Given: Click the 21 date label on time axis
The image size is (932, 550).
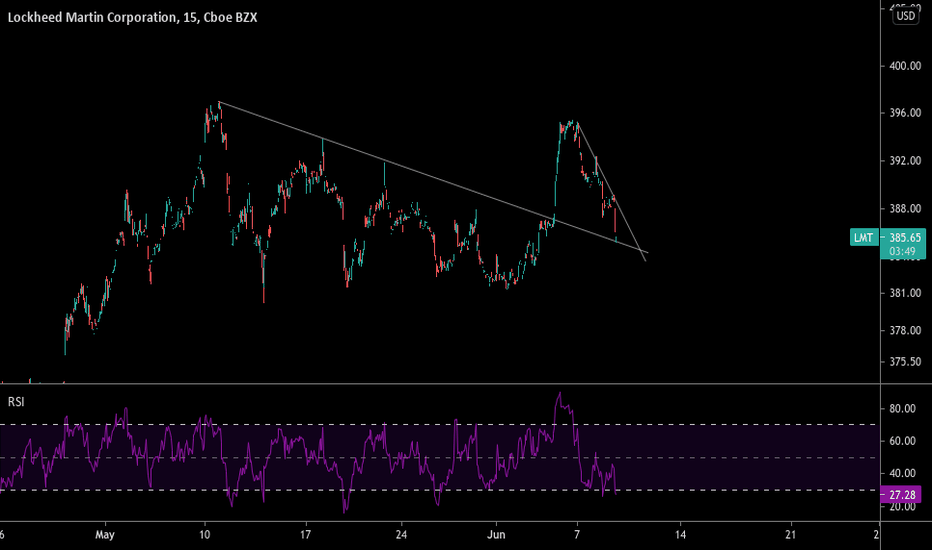Looking at the screenshot, I should coord(790,535).
